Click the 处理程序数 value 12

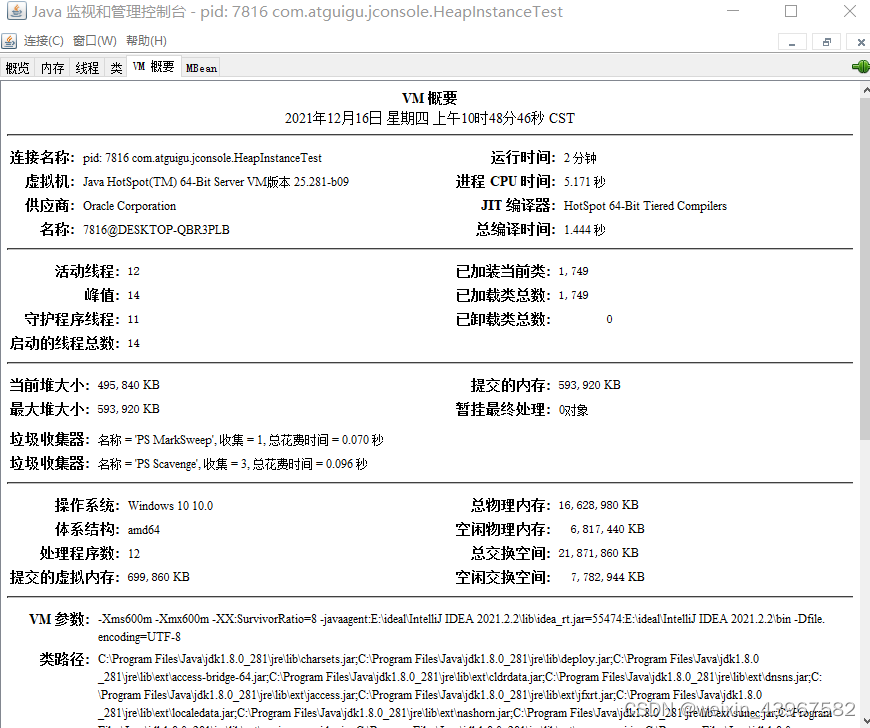pos(134,554)
